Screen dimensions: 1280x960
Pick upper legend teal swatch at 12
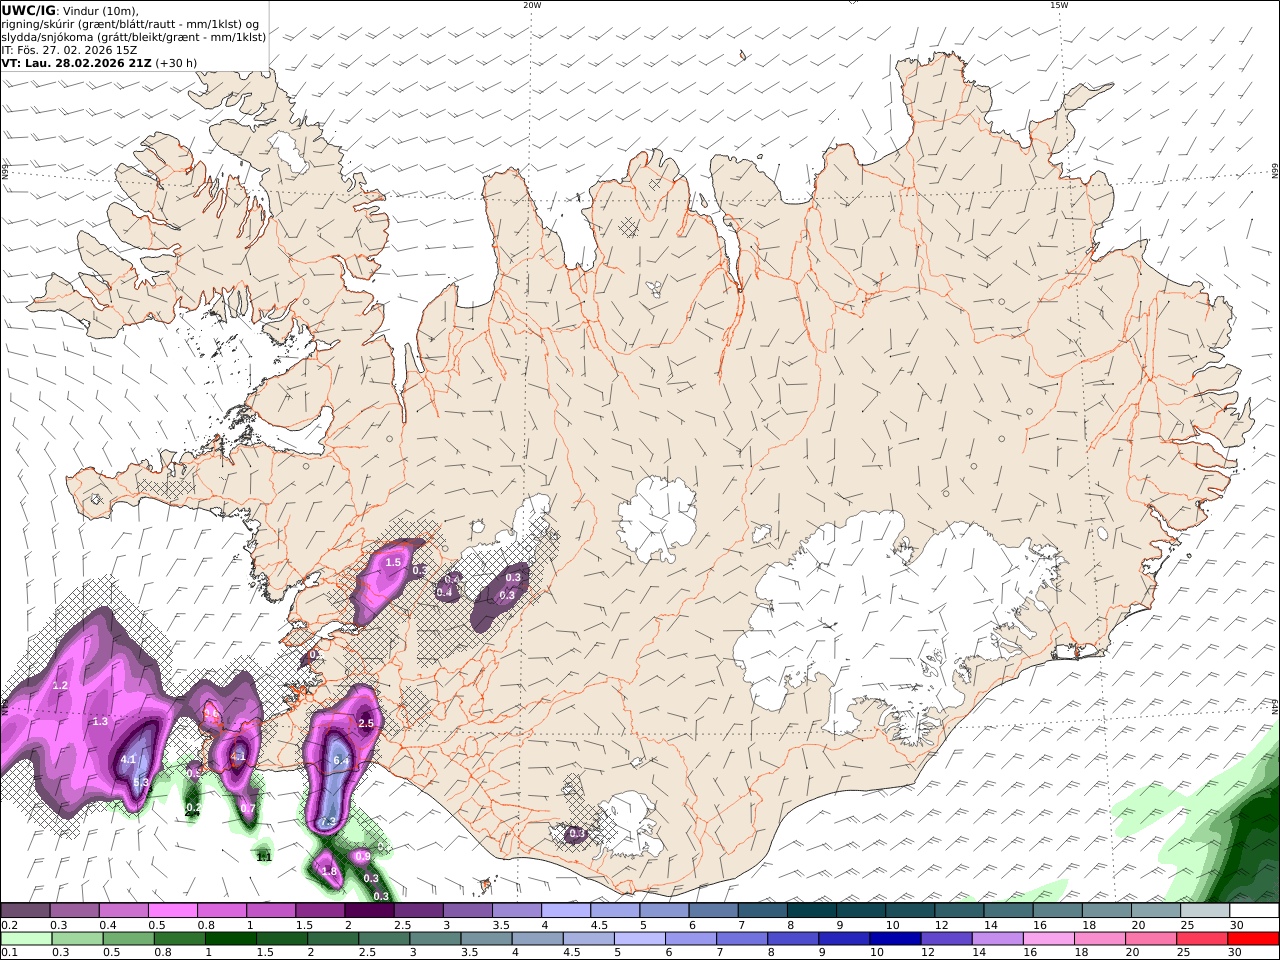[960, 911]
